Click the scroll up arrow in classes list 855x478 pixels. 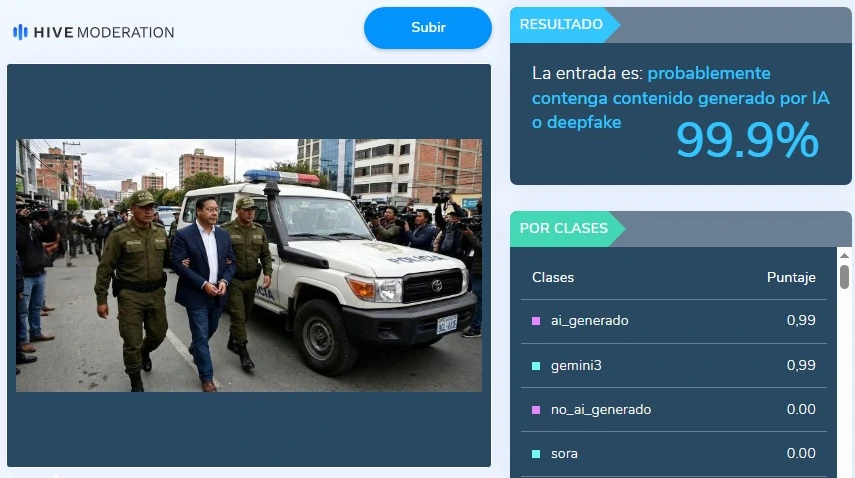pyautogui.click(x=845, y=255)
